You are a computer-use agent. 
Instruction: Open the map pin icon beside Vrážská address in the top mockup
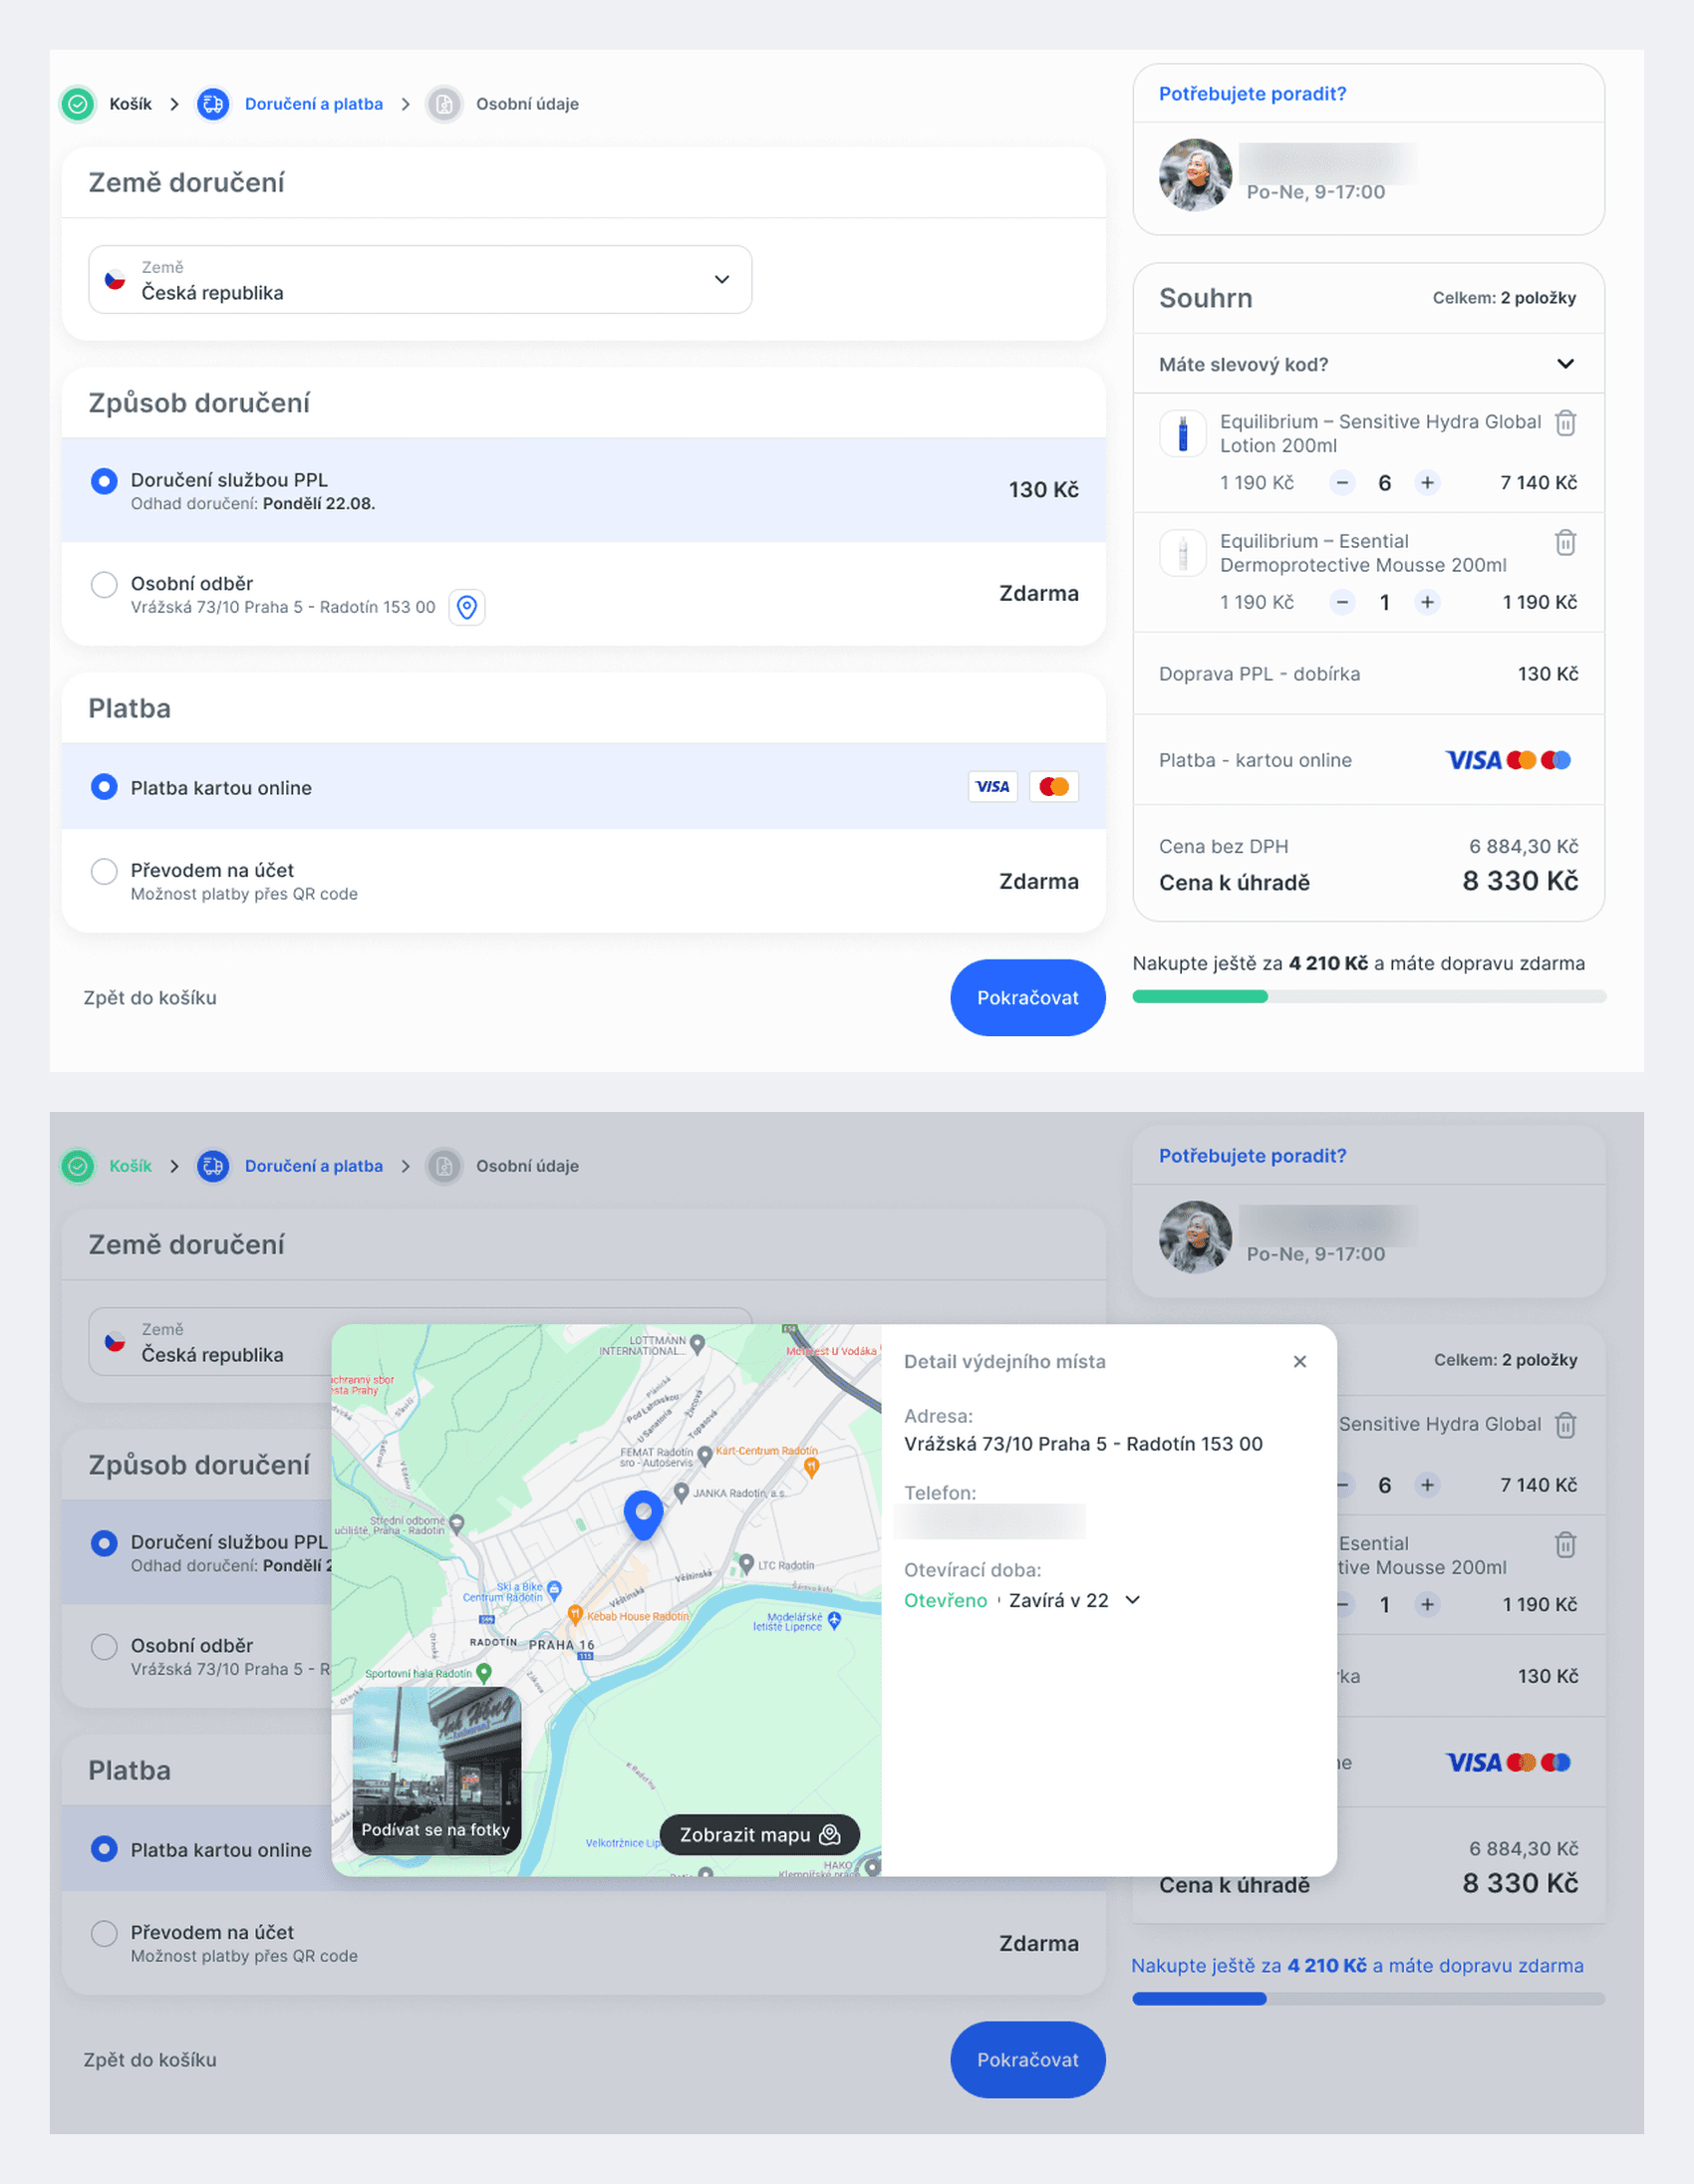467,607
